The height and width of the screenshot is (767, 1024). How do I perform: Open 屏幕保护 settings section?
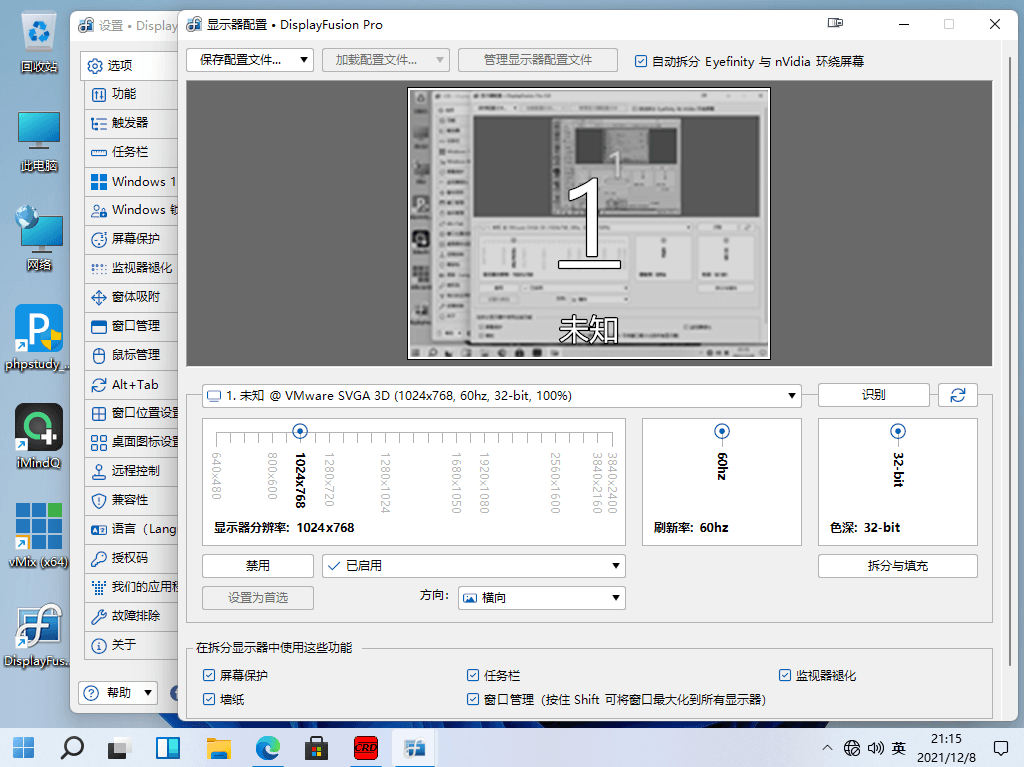(131, 239)
